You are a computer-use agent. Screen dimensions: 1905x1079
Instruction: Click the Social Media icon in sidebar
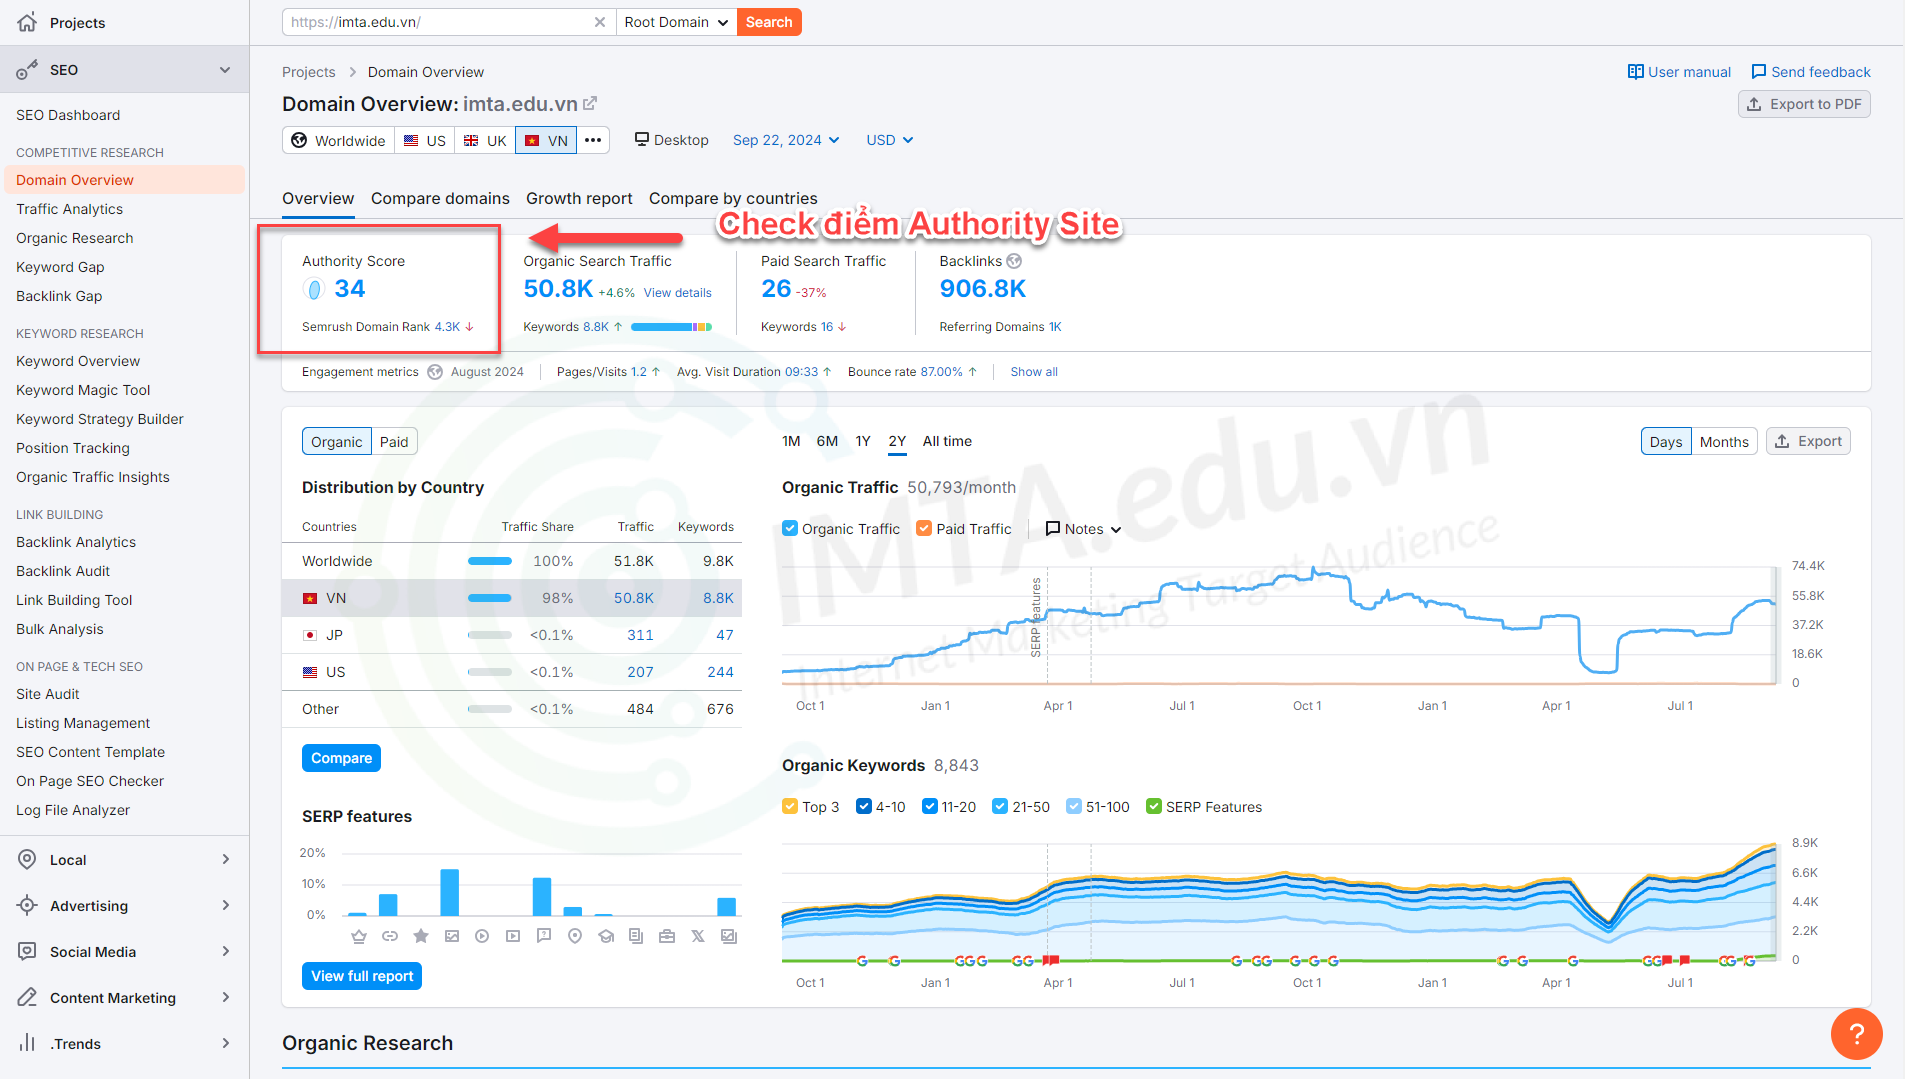(28, 951)
